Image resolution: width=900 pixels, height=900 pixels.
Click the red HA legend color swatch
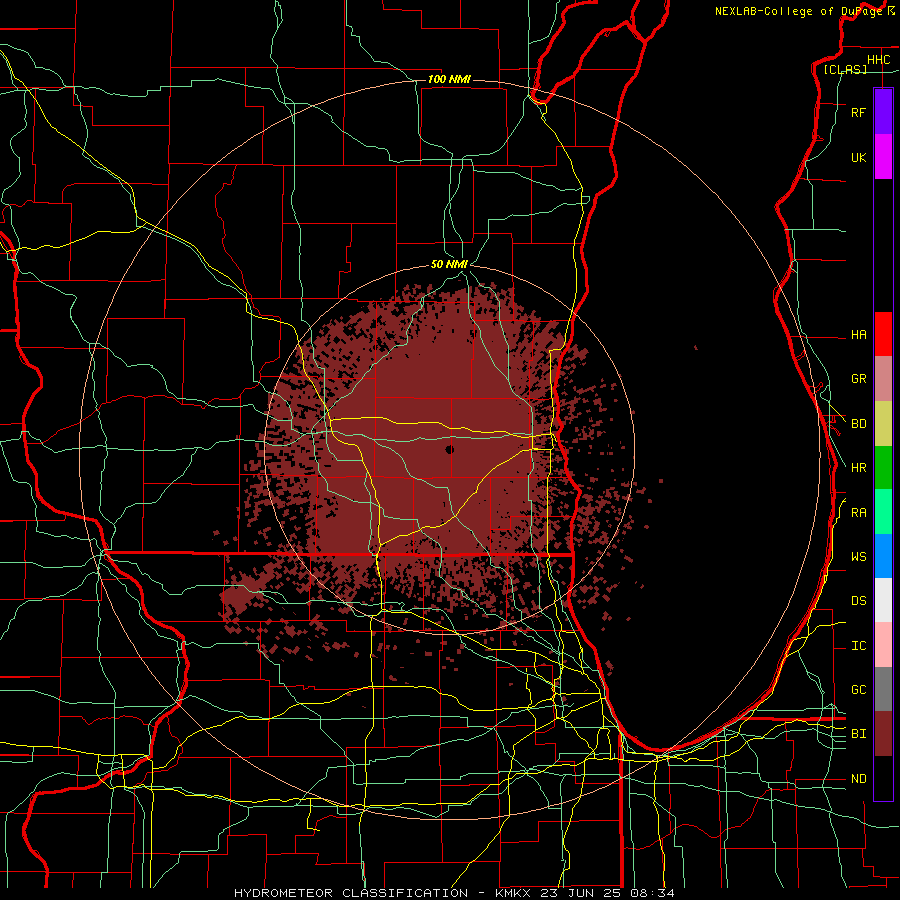[x=883, y=334]
